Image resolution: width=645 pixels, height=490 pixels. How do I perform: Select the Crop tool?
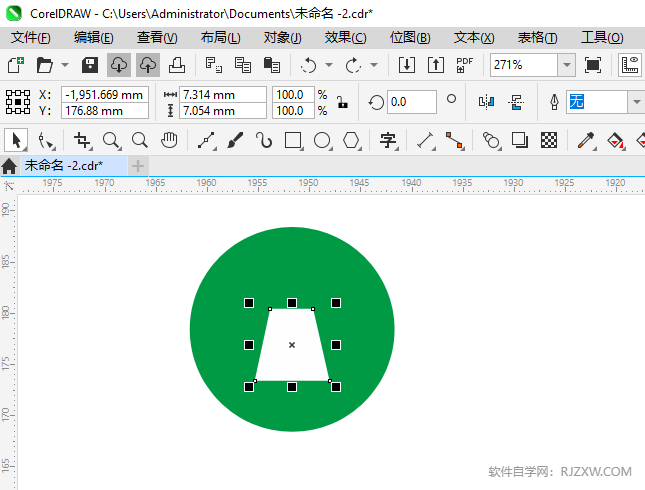pos(82,141)
